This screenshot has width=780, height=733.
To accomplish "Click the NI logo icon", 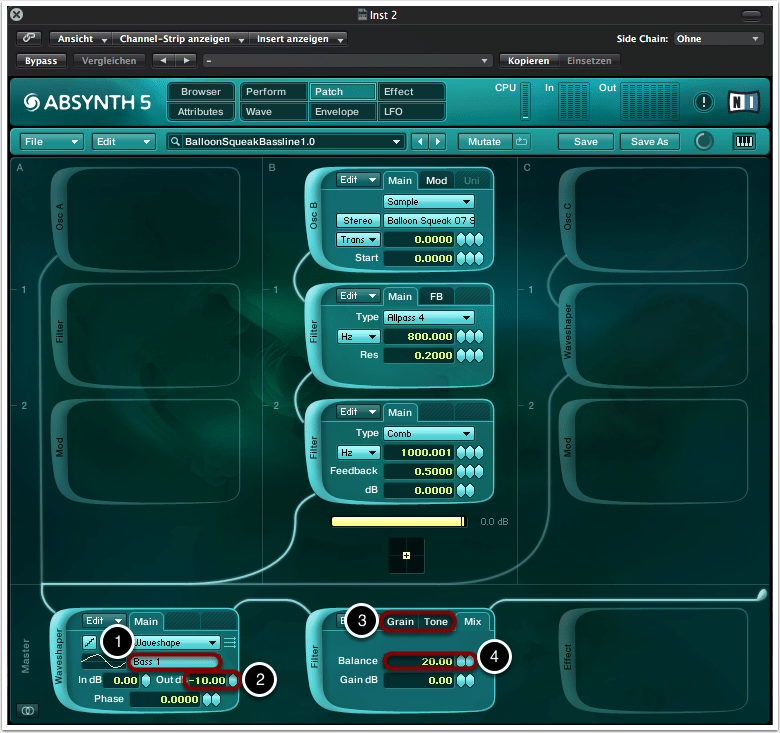I will pos(740,102).
